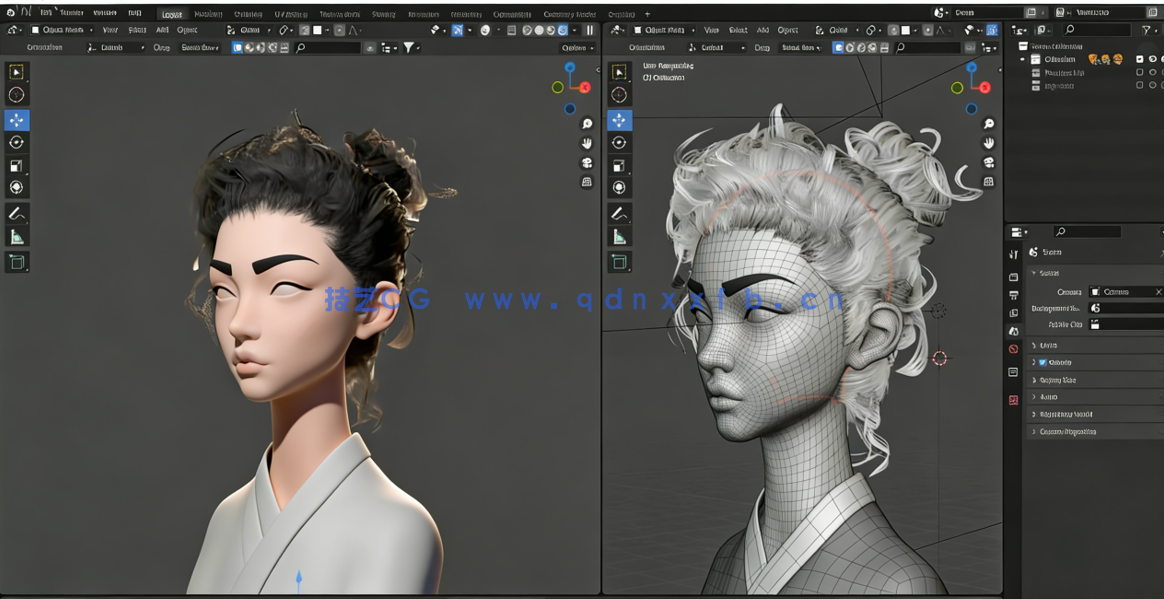Select the Rotate tool in the toolbar
Viewport: 1164px width, 599px height.
(x=17, y=142)
